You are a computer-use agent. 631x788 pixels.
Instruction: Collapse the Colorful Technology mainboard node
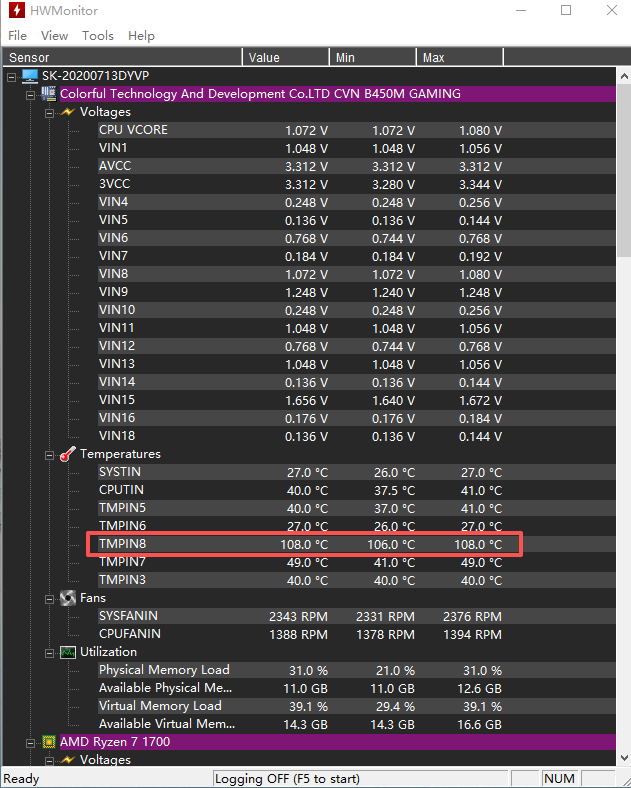[x=31, y=95]
